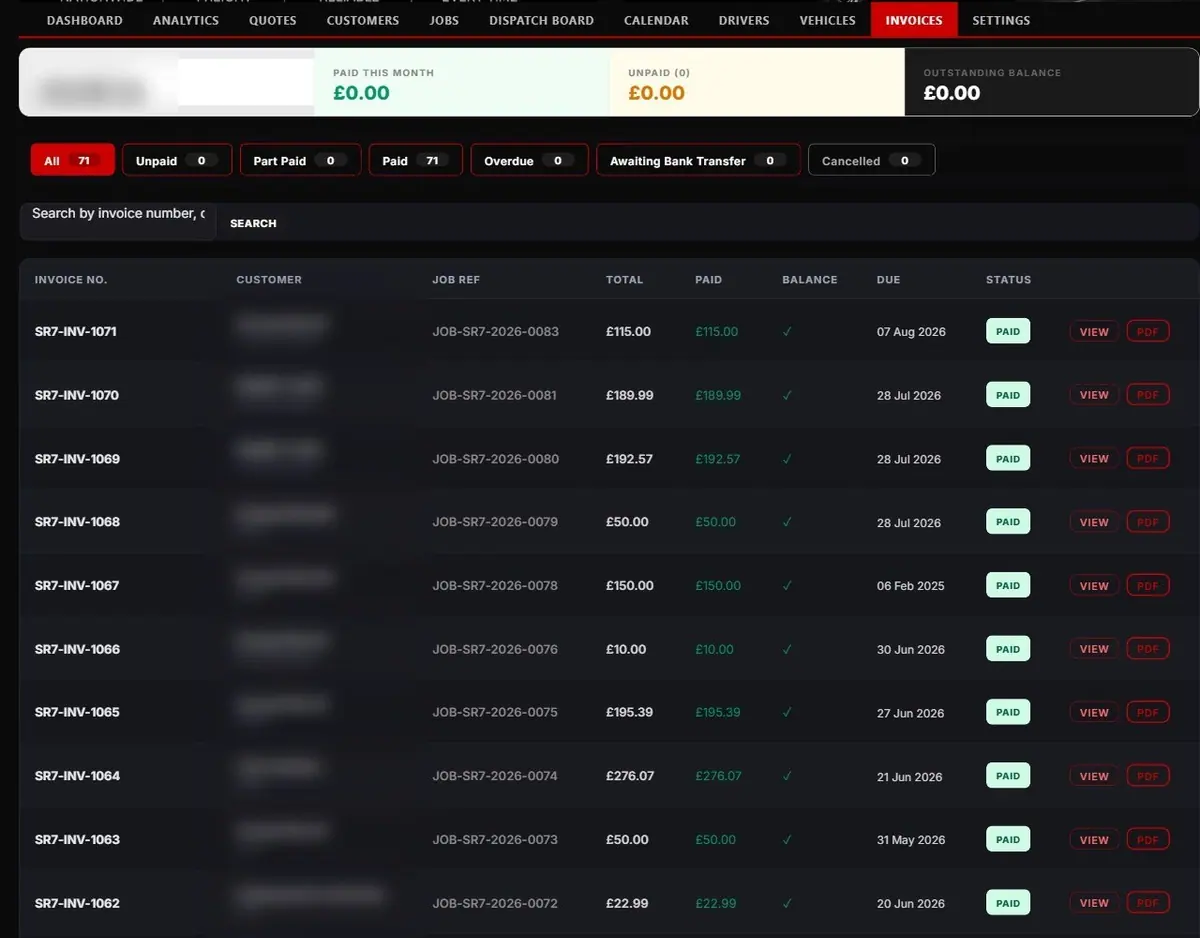Click invoice number SR7-INV-1069
1200x938 pixels.
(77, 459)
